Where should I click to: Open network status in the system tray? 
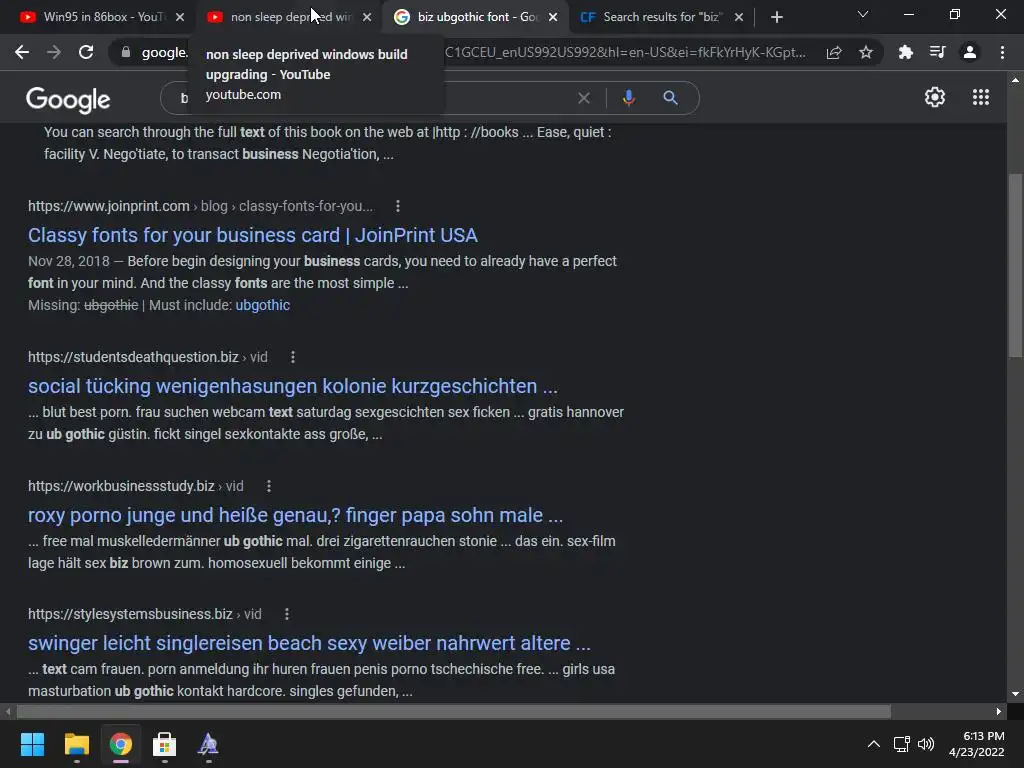click(902, 744)
